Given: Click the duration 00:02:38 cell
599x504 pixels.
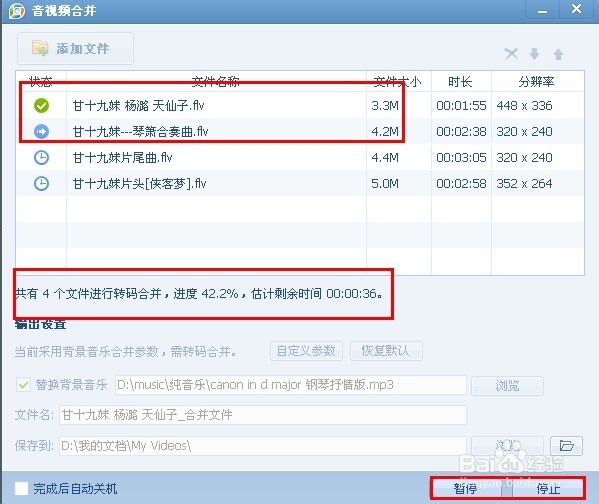Looking at the screenshot, I should [461, 131].
